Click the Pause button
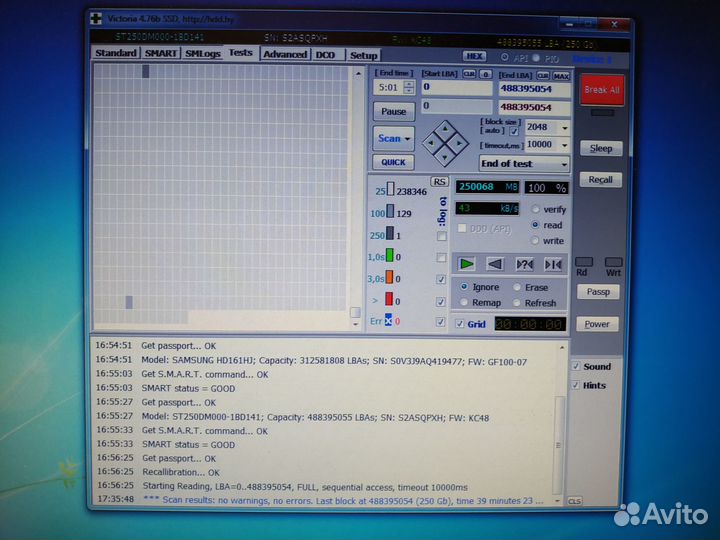The height and width of the screenshot is (540, 720). (x=394, y=112)
